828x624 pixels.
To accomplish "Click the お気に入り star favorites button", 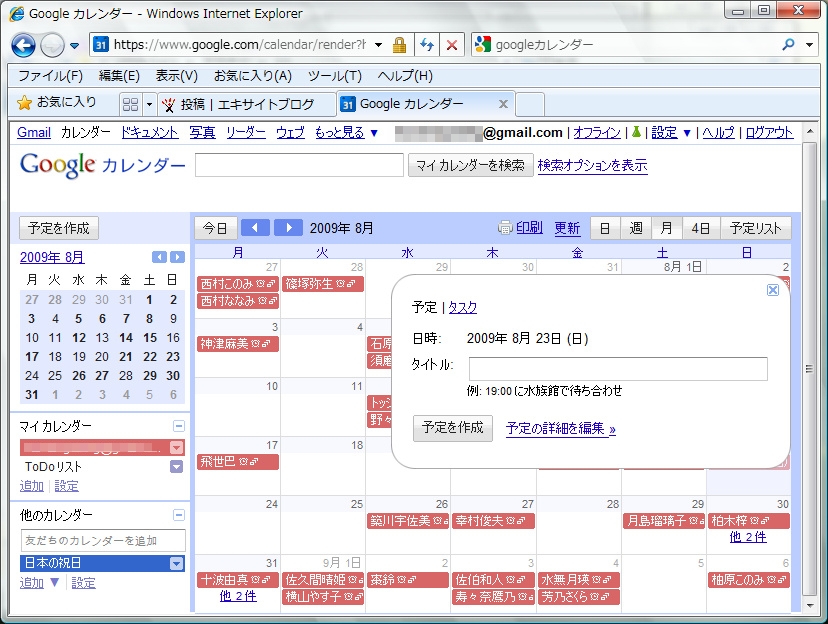I will point(56,102).
